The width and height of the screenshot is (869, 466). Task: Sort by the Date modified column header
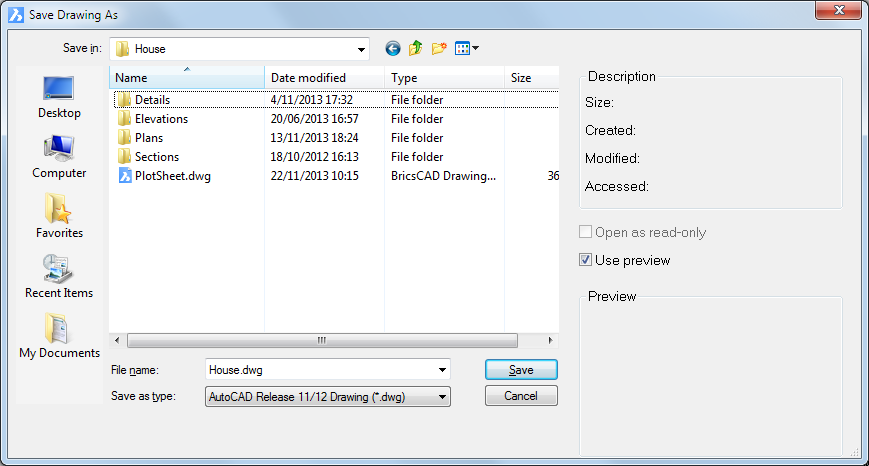click(323, 78)
